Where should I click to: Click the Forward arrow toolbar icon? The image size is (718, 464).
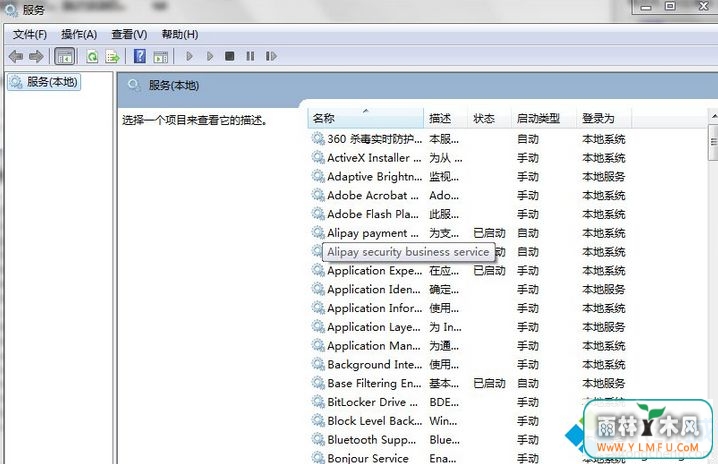point(36,56)
